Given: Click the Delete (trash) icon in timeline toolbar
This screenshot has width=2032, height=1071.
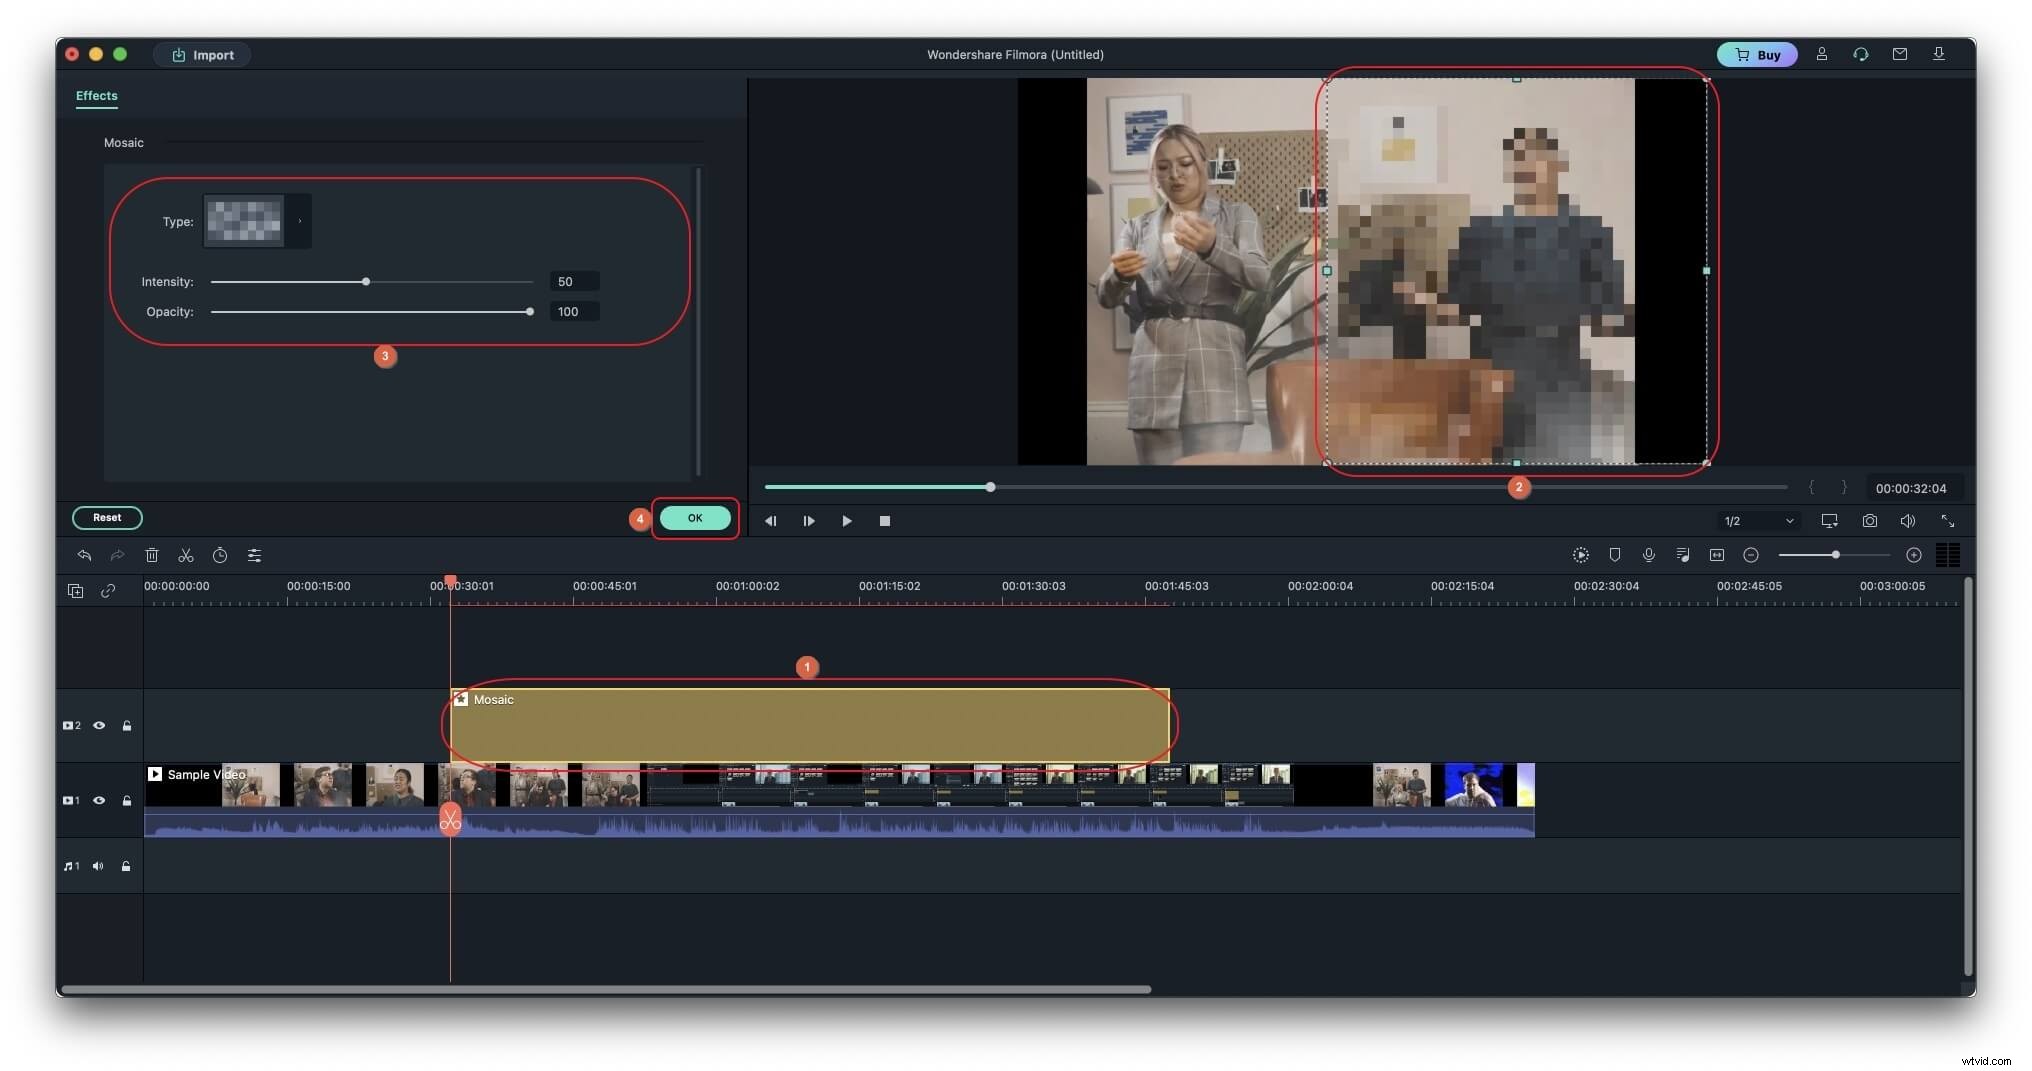Looking at the screenshot, I should coord(152,556).
